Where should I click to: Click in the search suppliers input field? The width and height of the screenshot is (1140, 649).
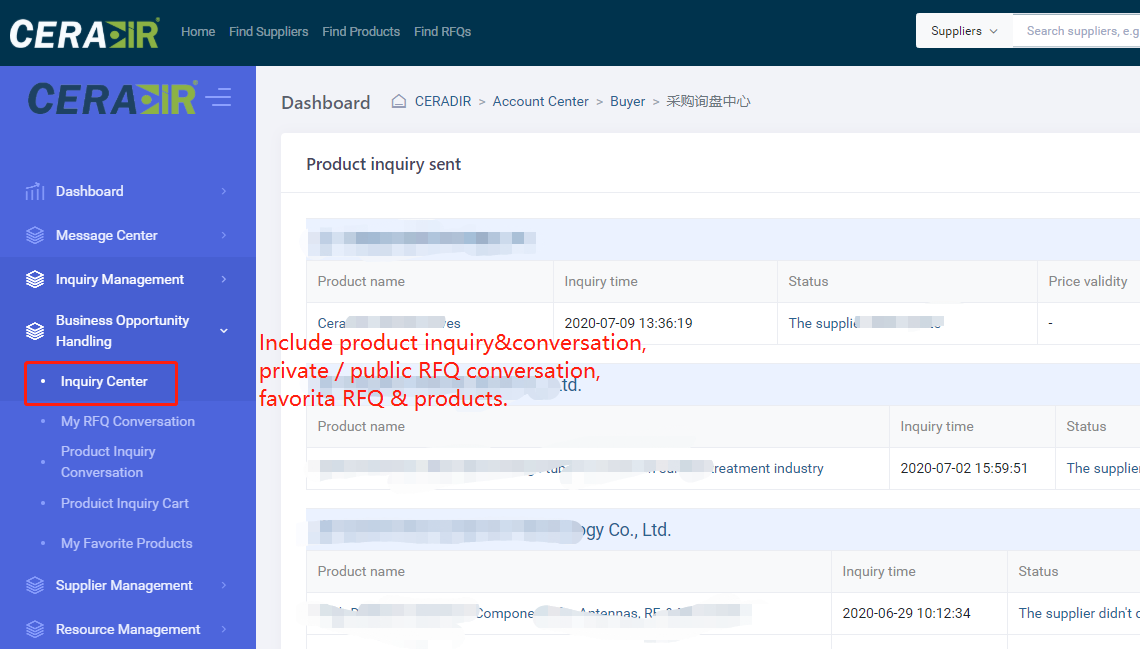point(1076,31)
